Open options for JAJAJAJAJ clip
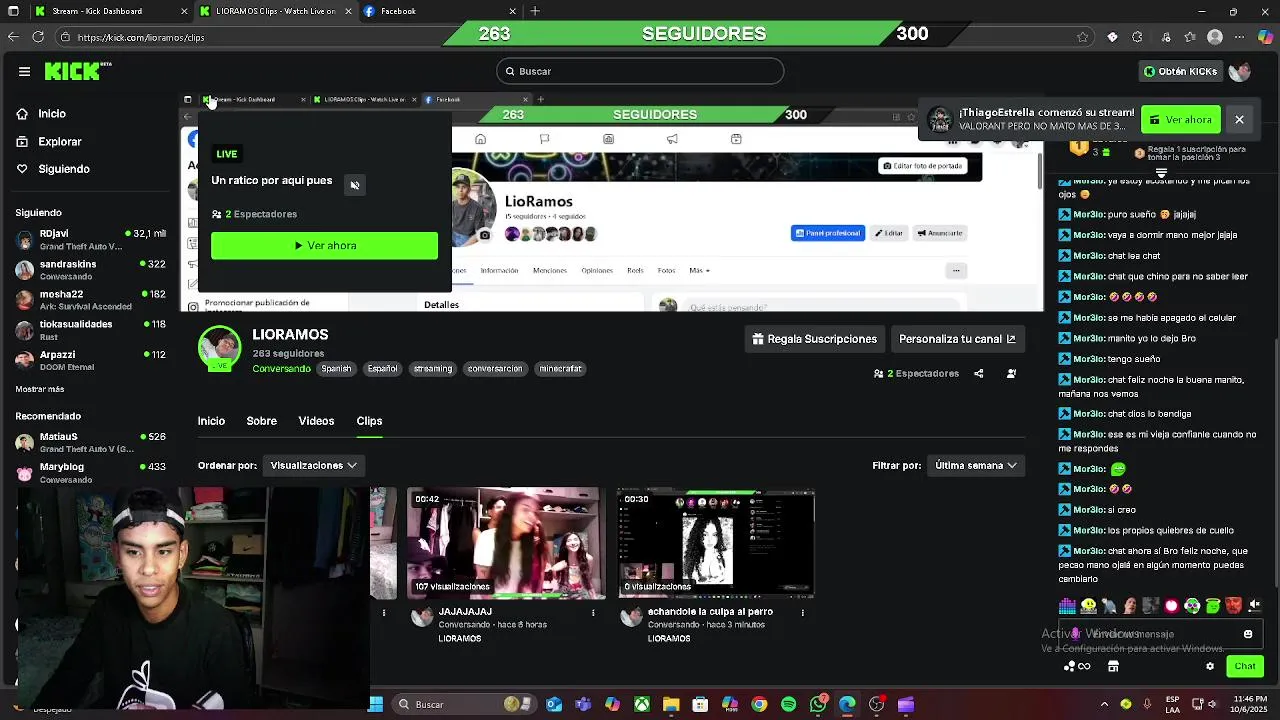This screenshot has height=720, width=1280. [x=593, y=612]
